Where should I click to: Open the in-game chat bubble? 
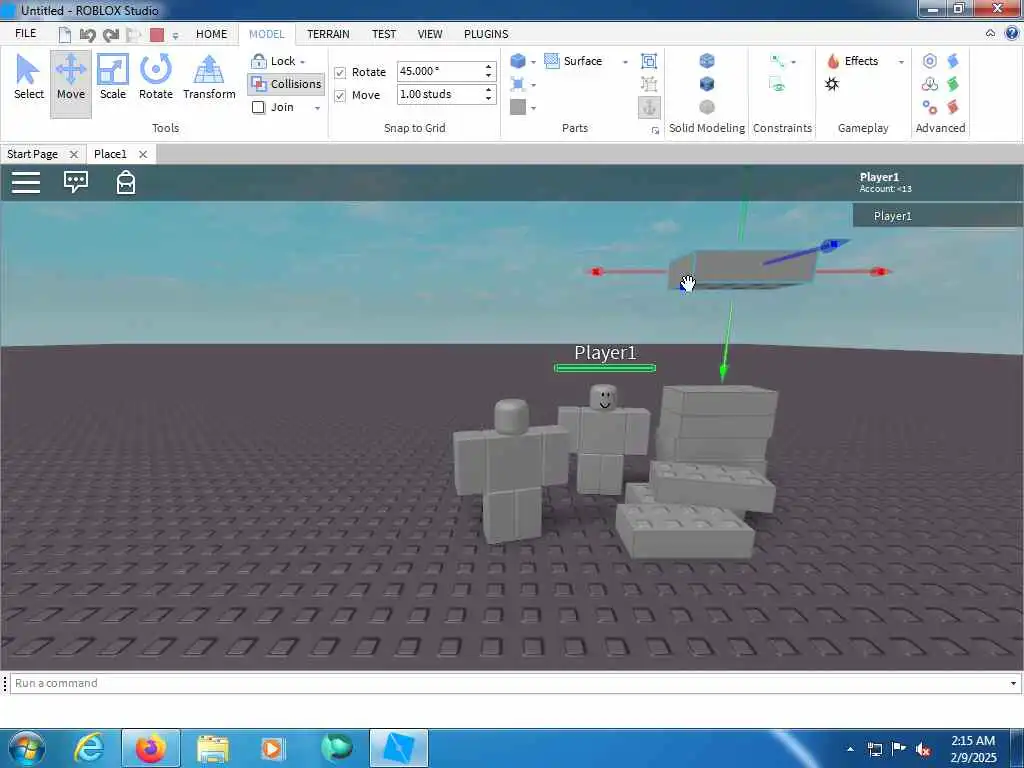[76, 182]
